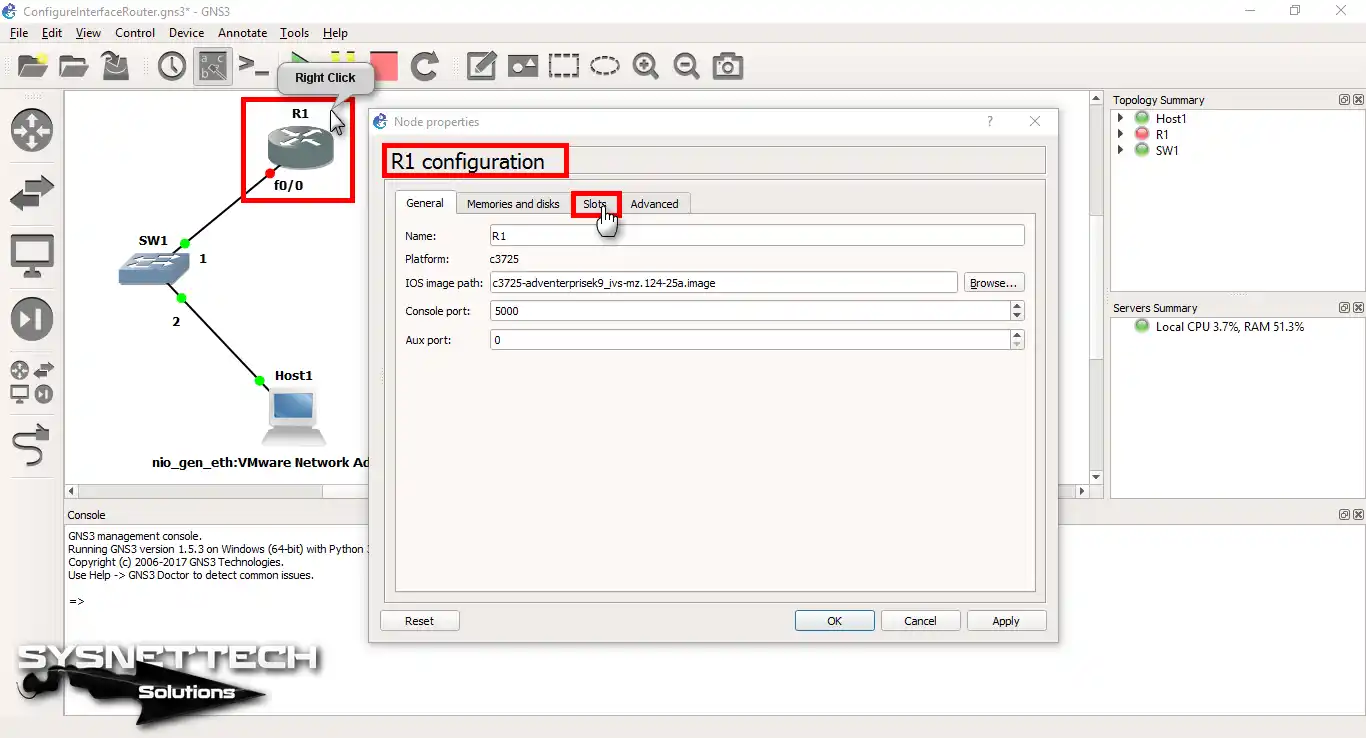Open the Tools menu
The height and width of the screenshot is (738, 1366).
(294, 33)
